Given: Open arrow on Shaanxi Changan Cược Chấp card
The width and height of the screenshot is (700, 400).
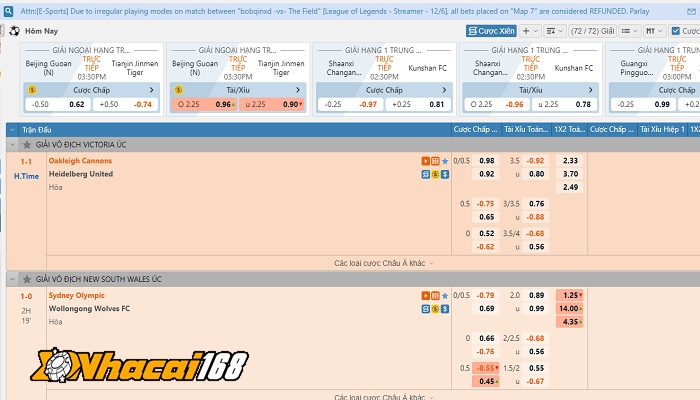Looking at the screenshot, I should click(444, 90).
